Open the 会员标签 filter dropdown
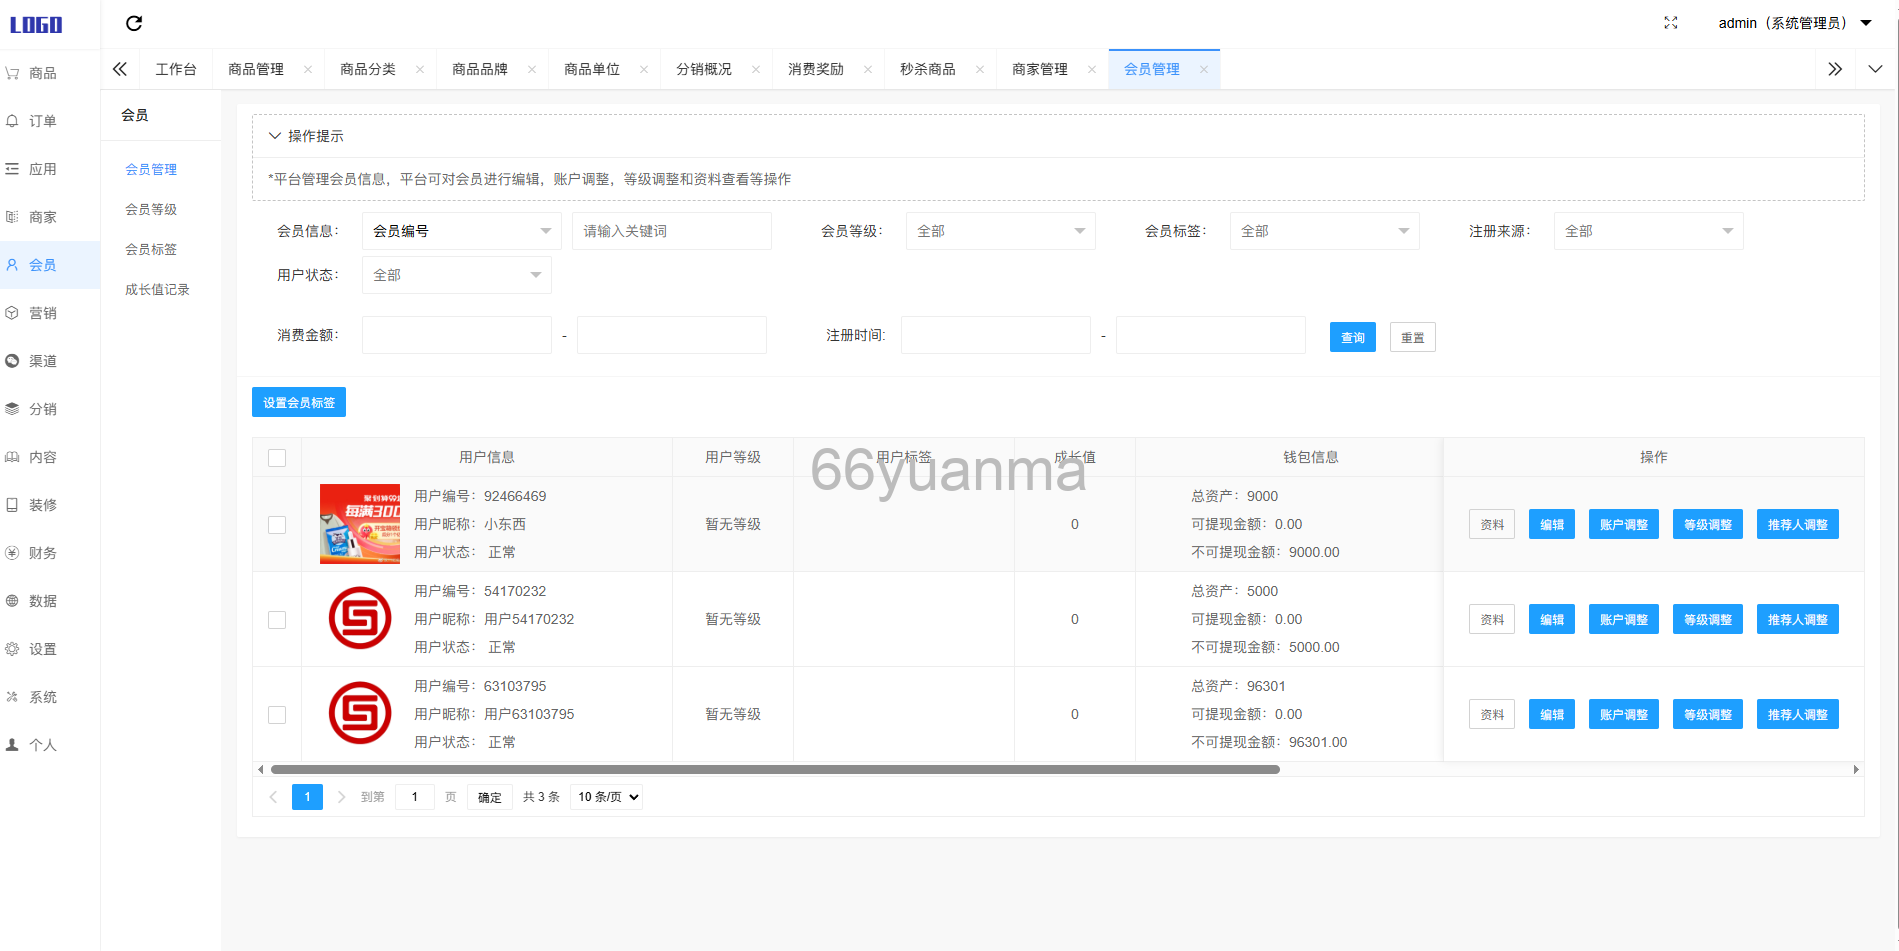 (x=1324, y=231)
